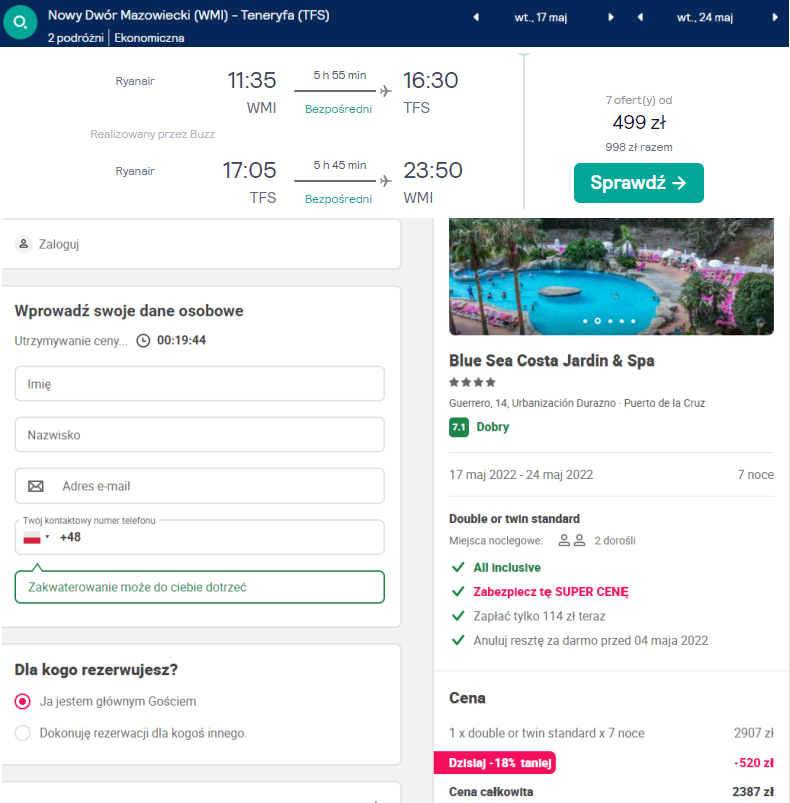This screenshot has width=790, height=803.
Task: Click the user avatar icon beside Zaloguj
Action: click(x=24, y=244)
